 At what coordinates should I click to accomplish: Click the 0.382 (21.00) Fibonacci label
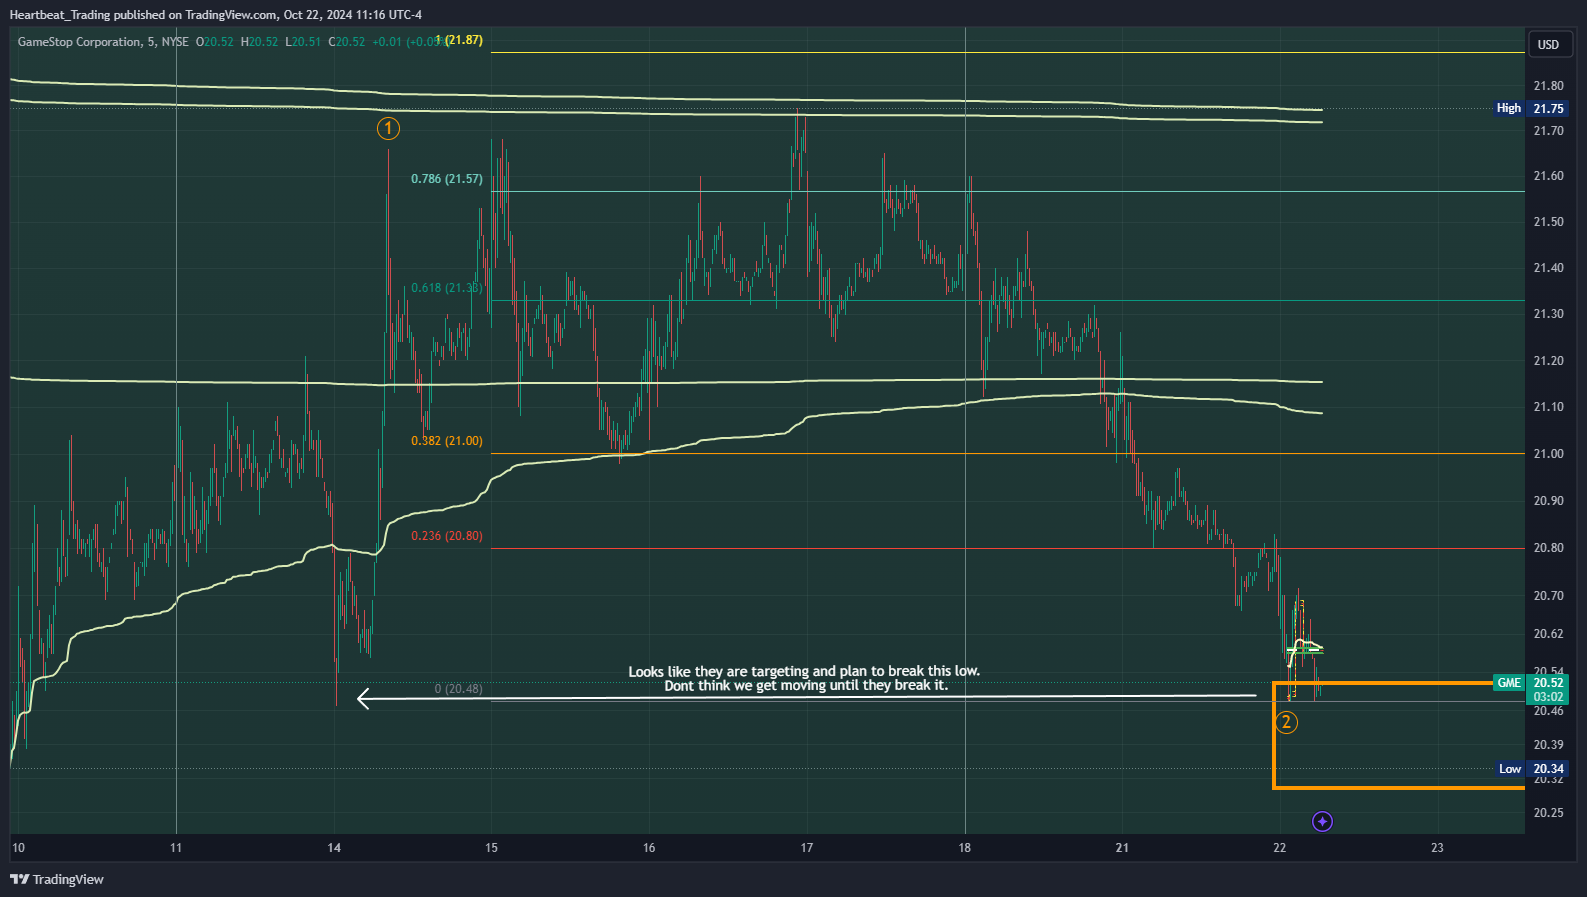coord(447,441)
